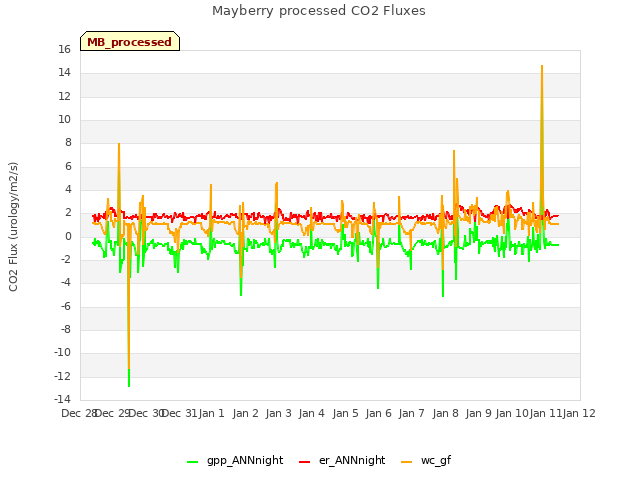The height and width of the screenshot is (480, 640).
Task: Click the MB_processed tab label
Action: click(x=129, y=42)
